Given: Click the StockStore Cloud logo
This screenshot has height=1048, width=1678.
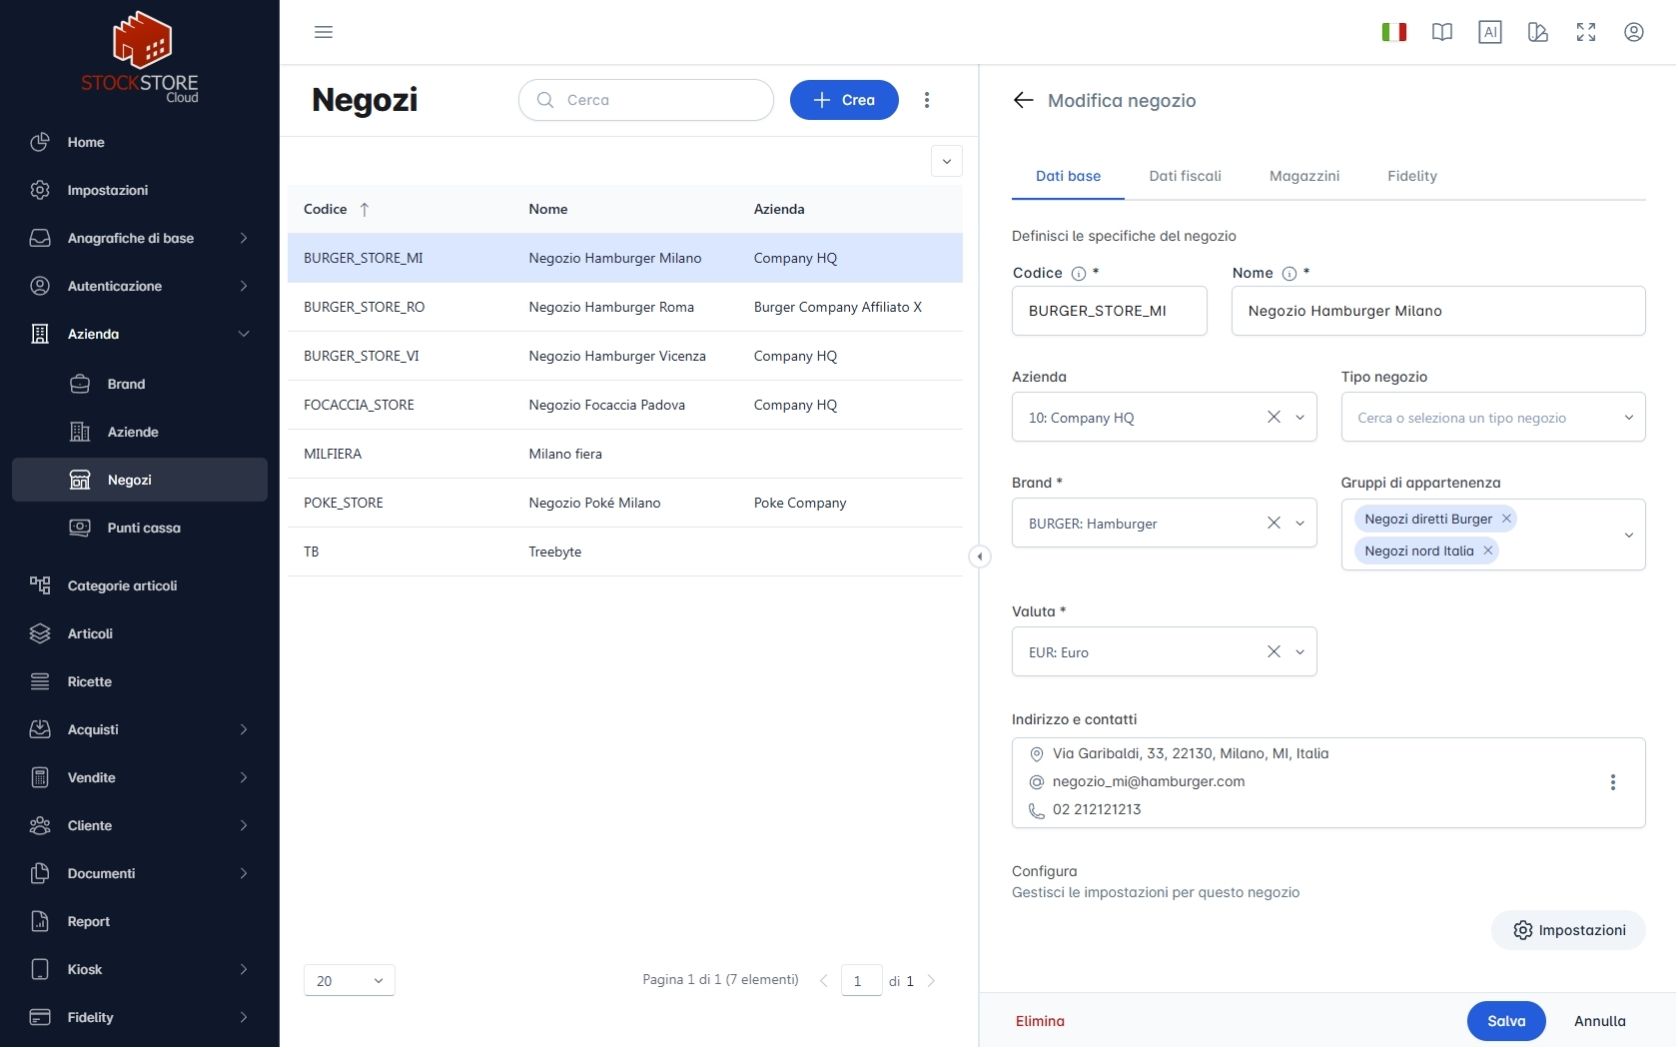Looking at the screenshot, I should pos(140,57).
